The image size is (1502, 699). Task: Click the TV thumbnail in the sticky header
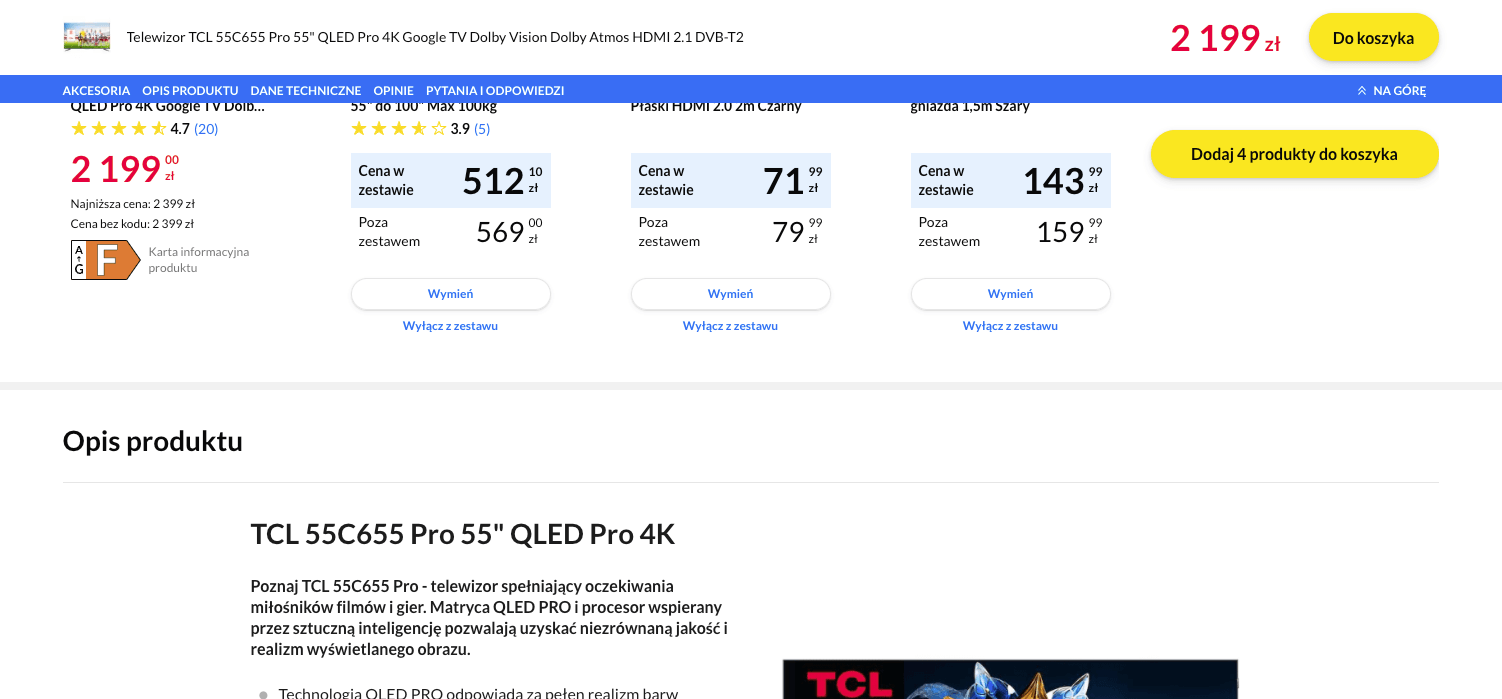(x=86, y=37)
